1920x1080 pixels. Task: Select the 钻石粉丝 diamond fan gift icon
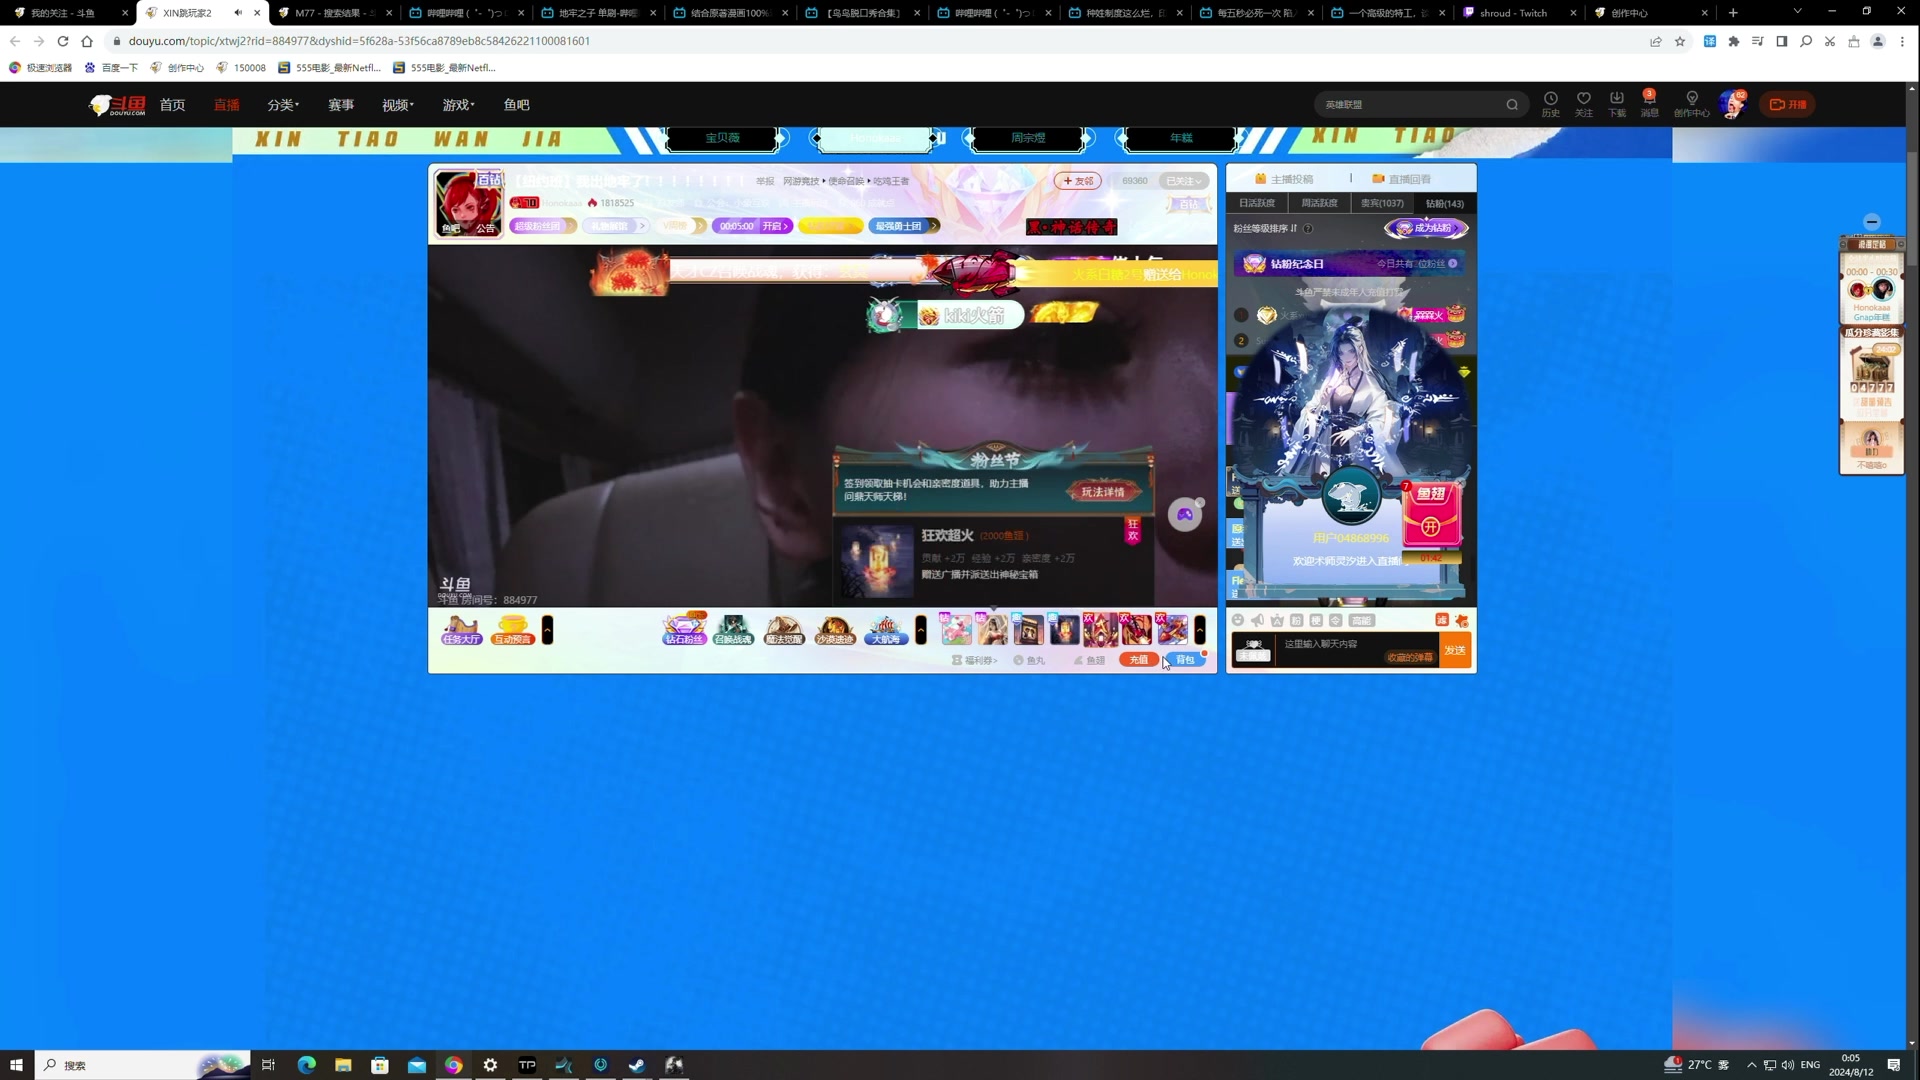coord(684,630)
